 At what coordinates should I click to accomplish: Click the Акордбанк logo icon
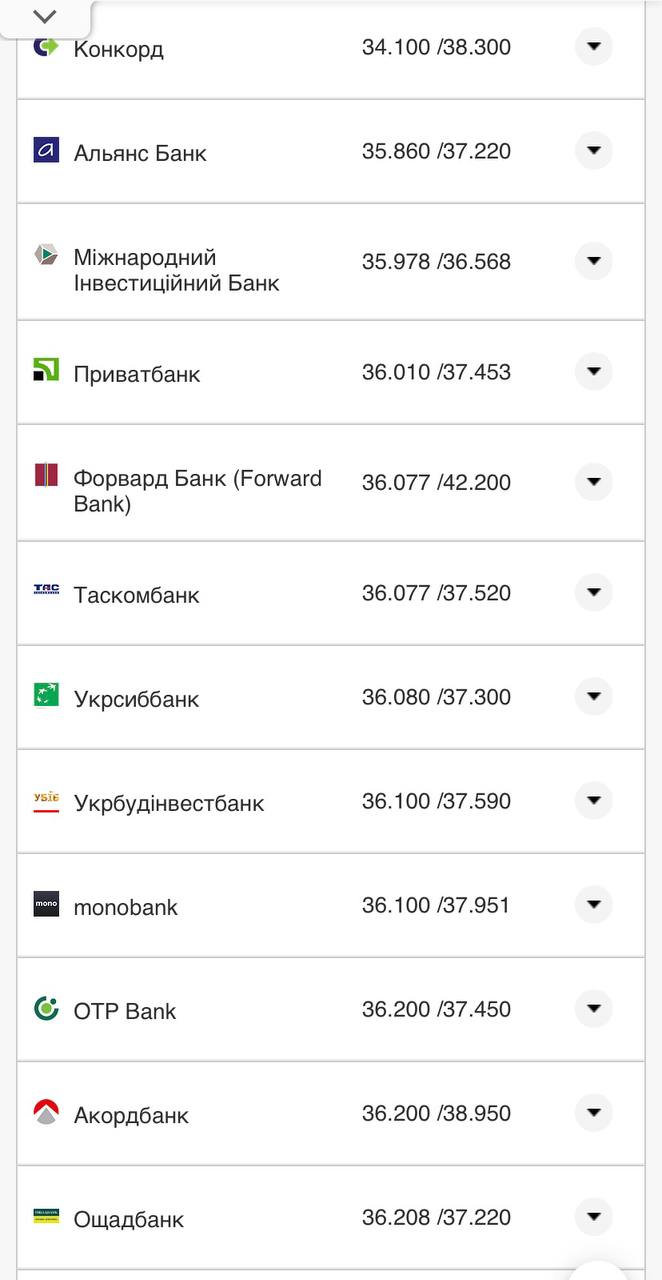point(46,1112)
